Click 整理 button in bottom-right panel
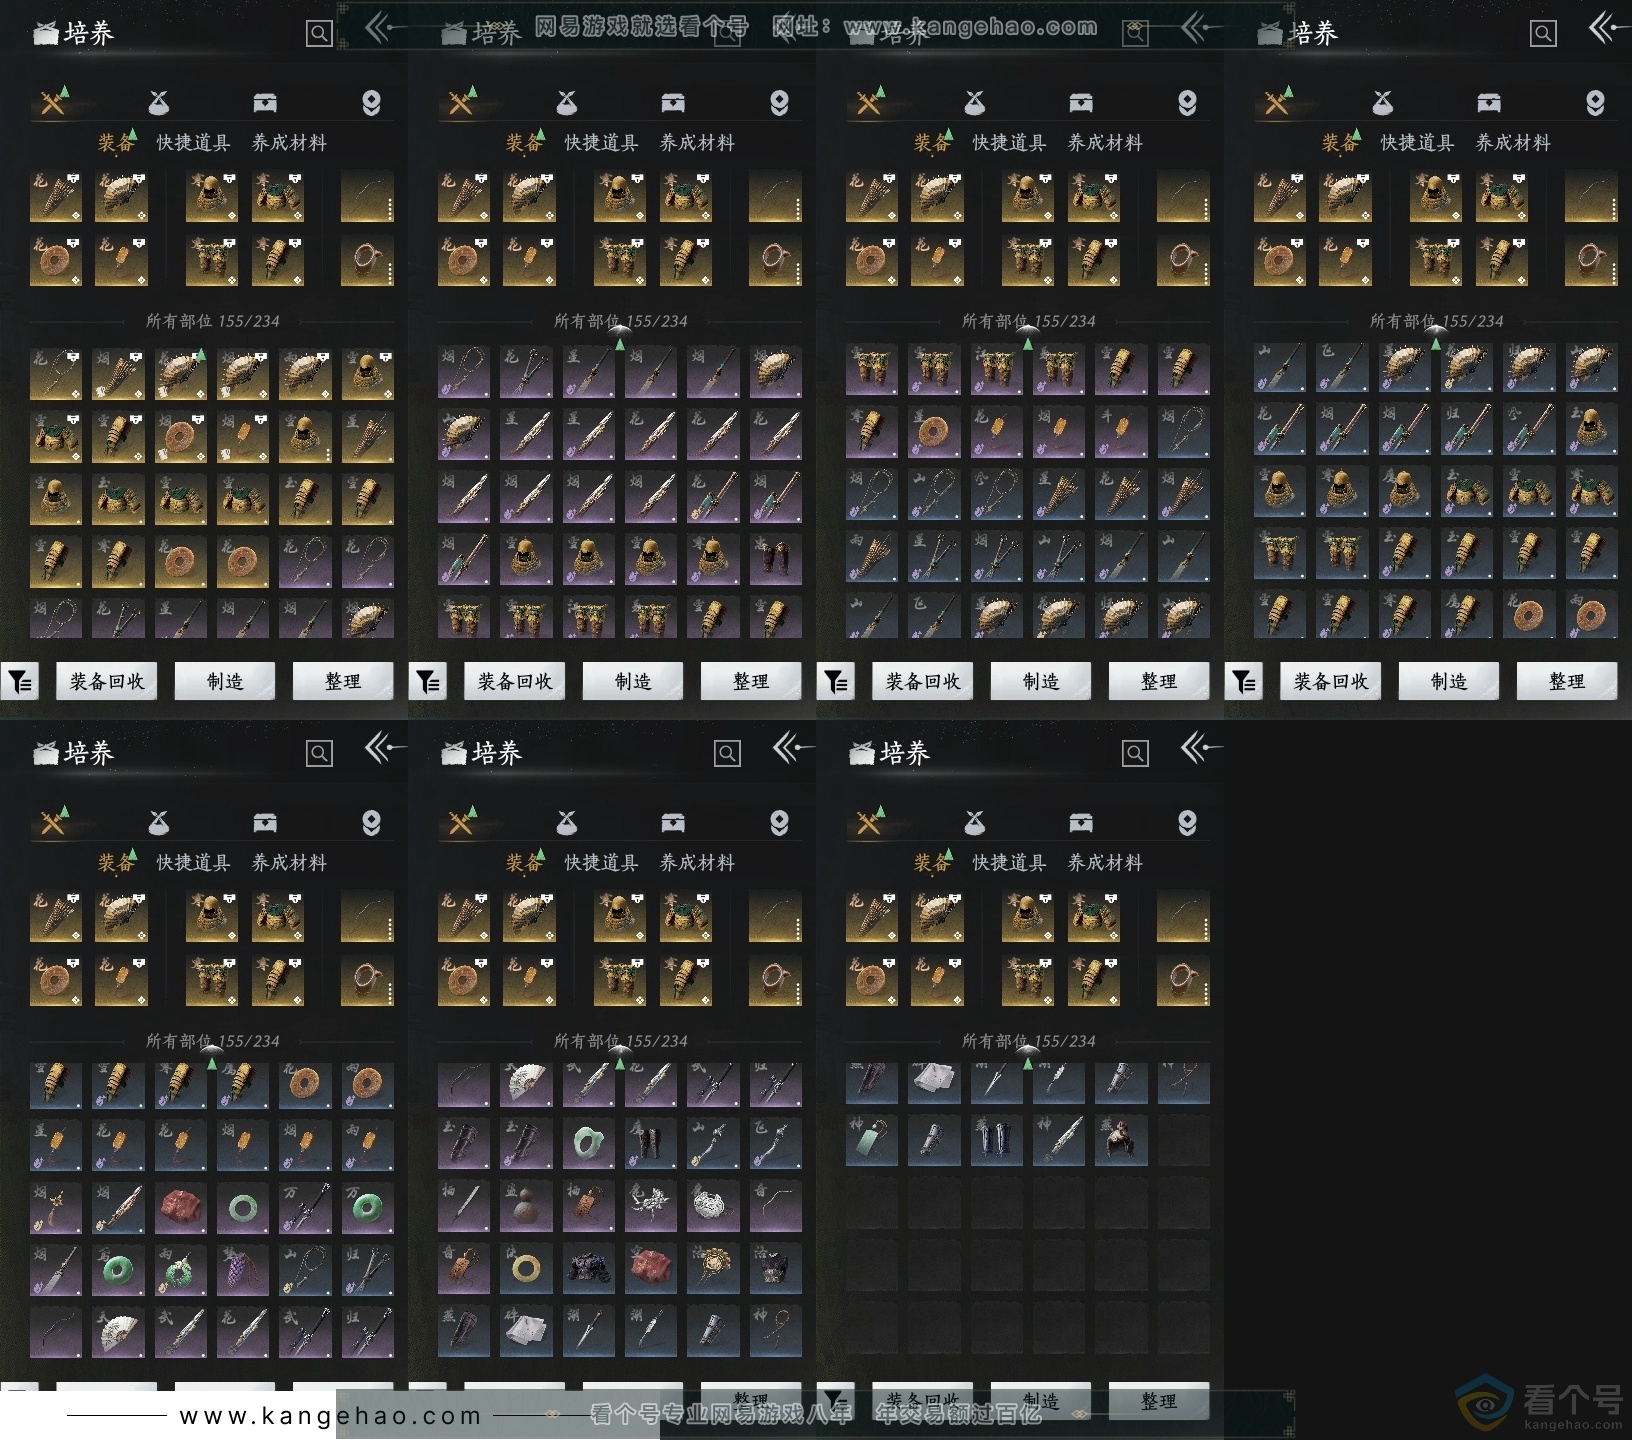 [1159, 1400]
